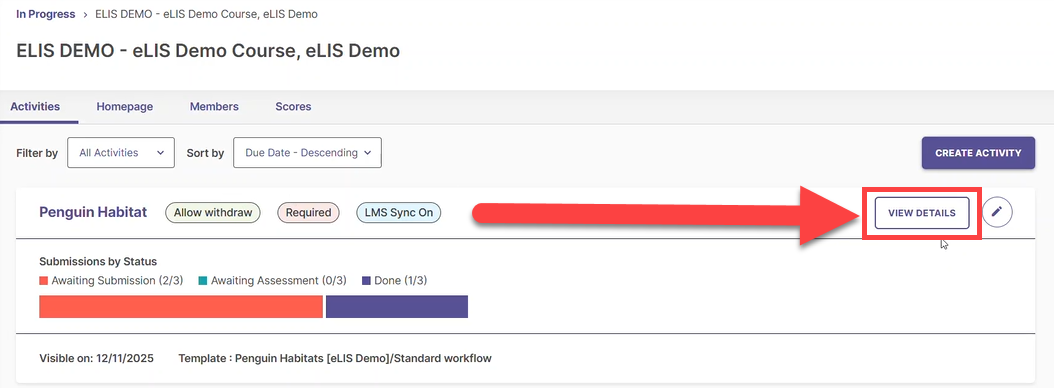Click the Visible on: 12/11/2025 text
This screenshot has width=1054, height=388.
tap(96, 358)
